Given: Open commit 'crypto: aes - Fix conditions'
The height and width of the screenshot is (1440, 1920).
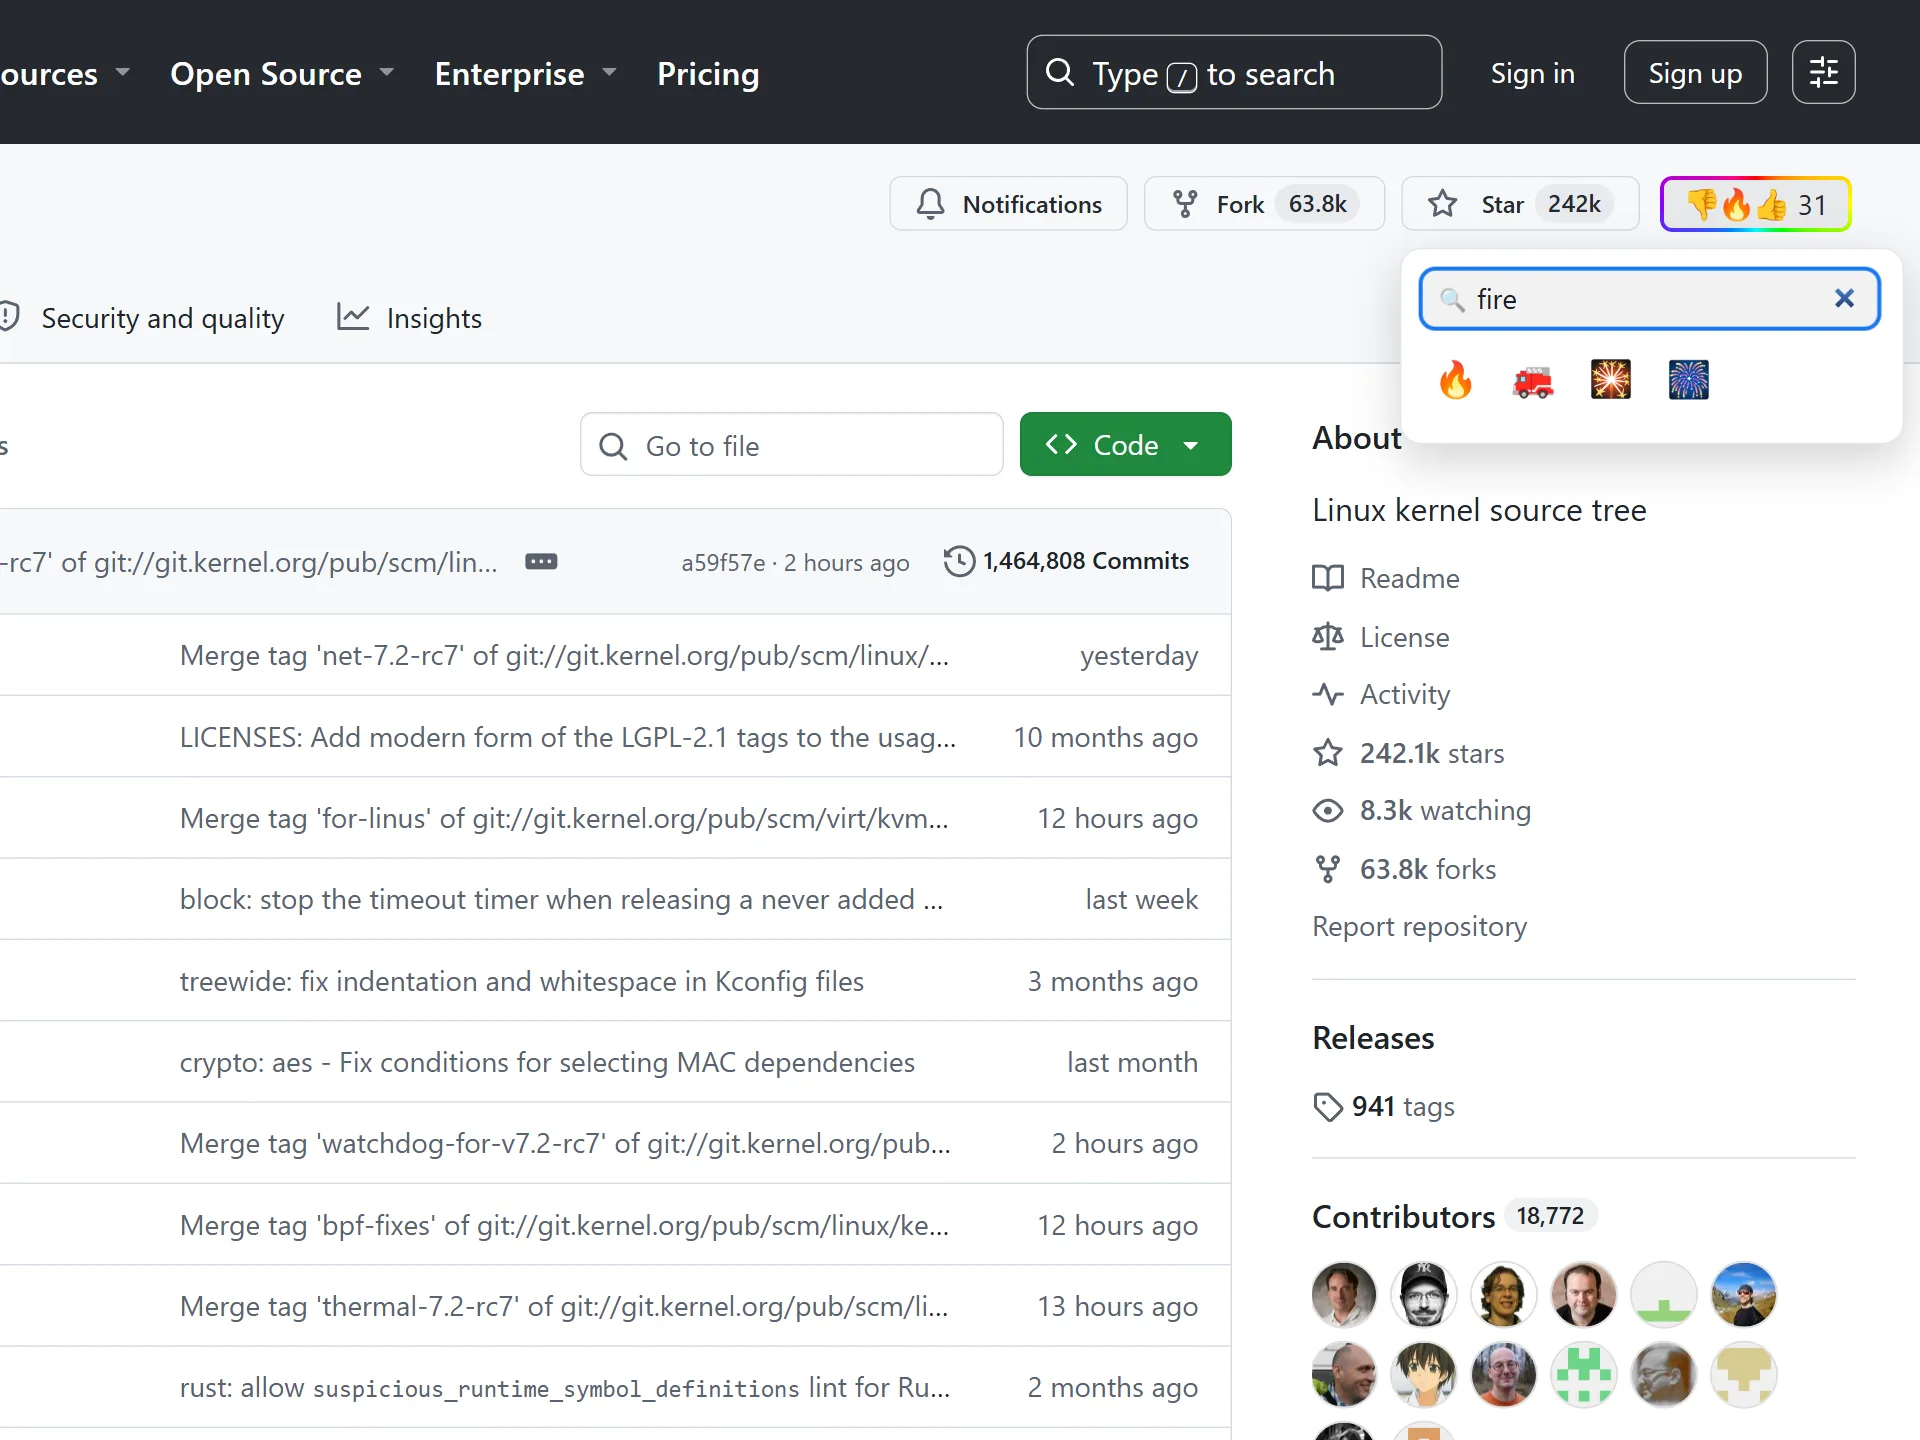Looking at the screenshot, I should (547, 1062).
